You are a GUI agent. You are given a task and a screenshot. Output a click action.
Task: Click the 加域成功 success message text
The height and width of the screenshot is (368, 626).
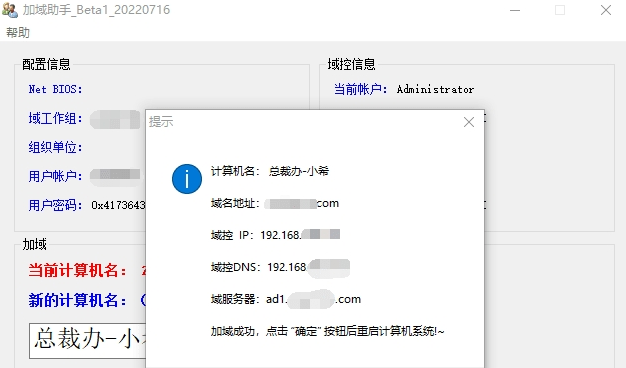[x=327, y=331]
